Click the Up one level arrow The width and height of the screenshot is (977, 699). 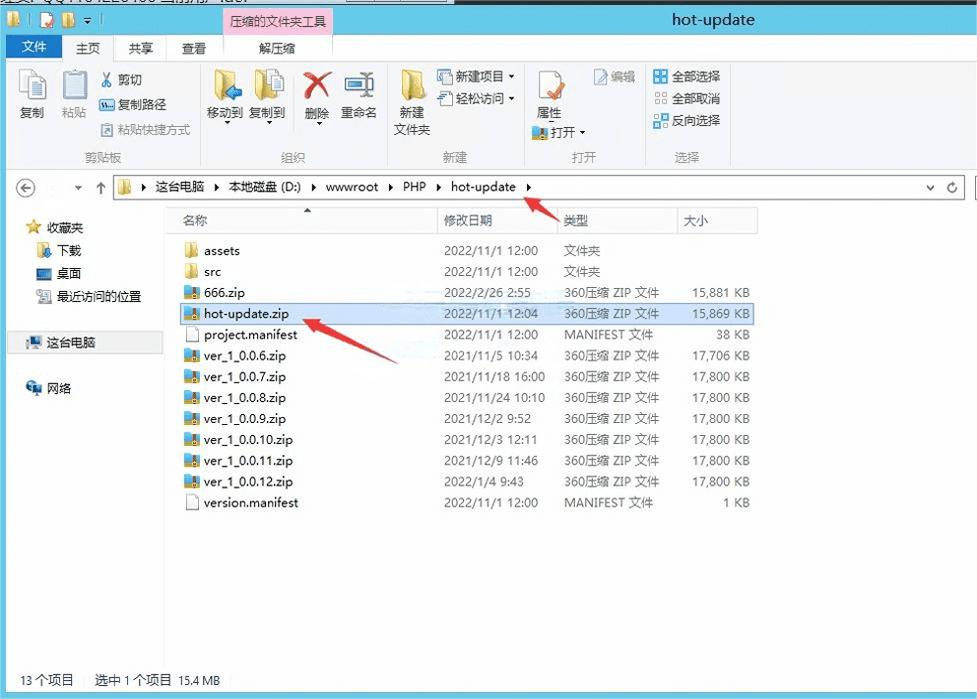pyautogui.click(x=100, y=188)
